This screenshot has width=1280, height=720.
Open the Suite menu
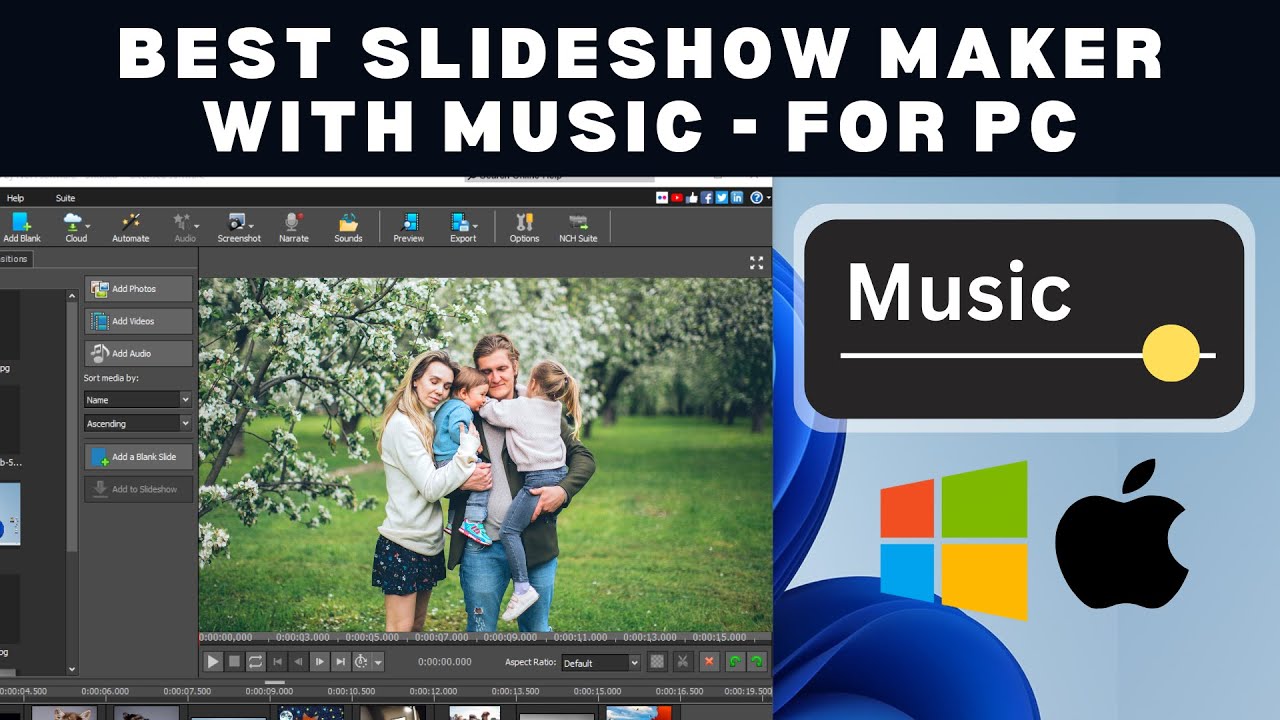[x=65, y=197]
